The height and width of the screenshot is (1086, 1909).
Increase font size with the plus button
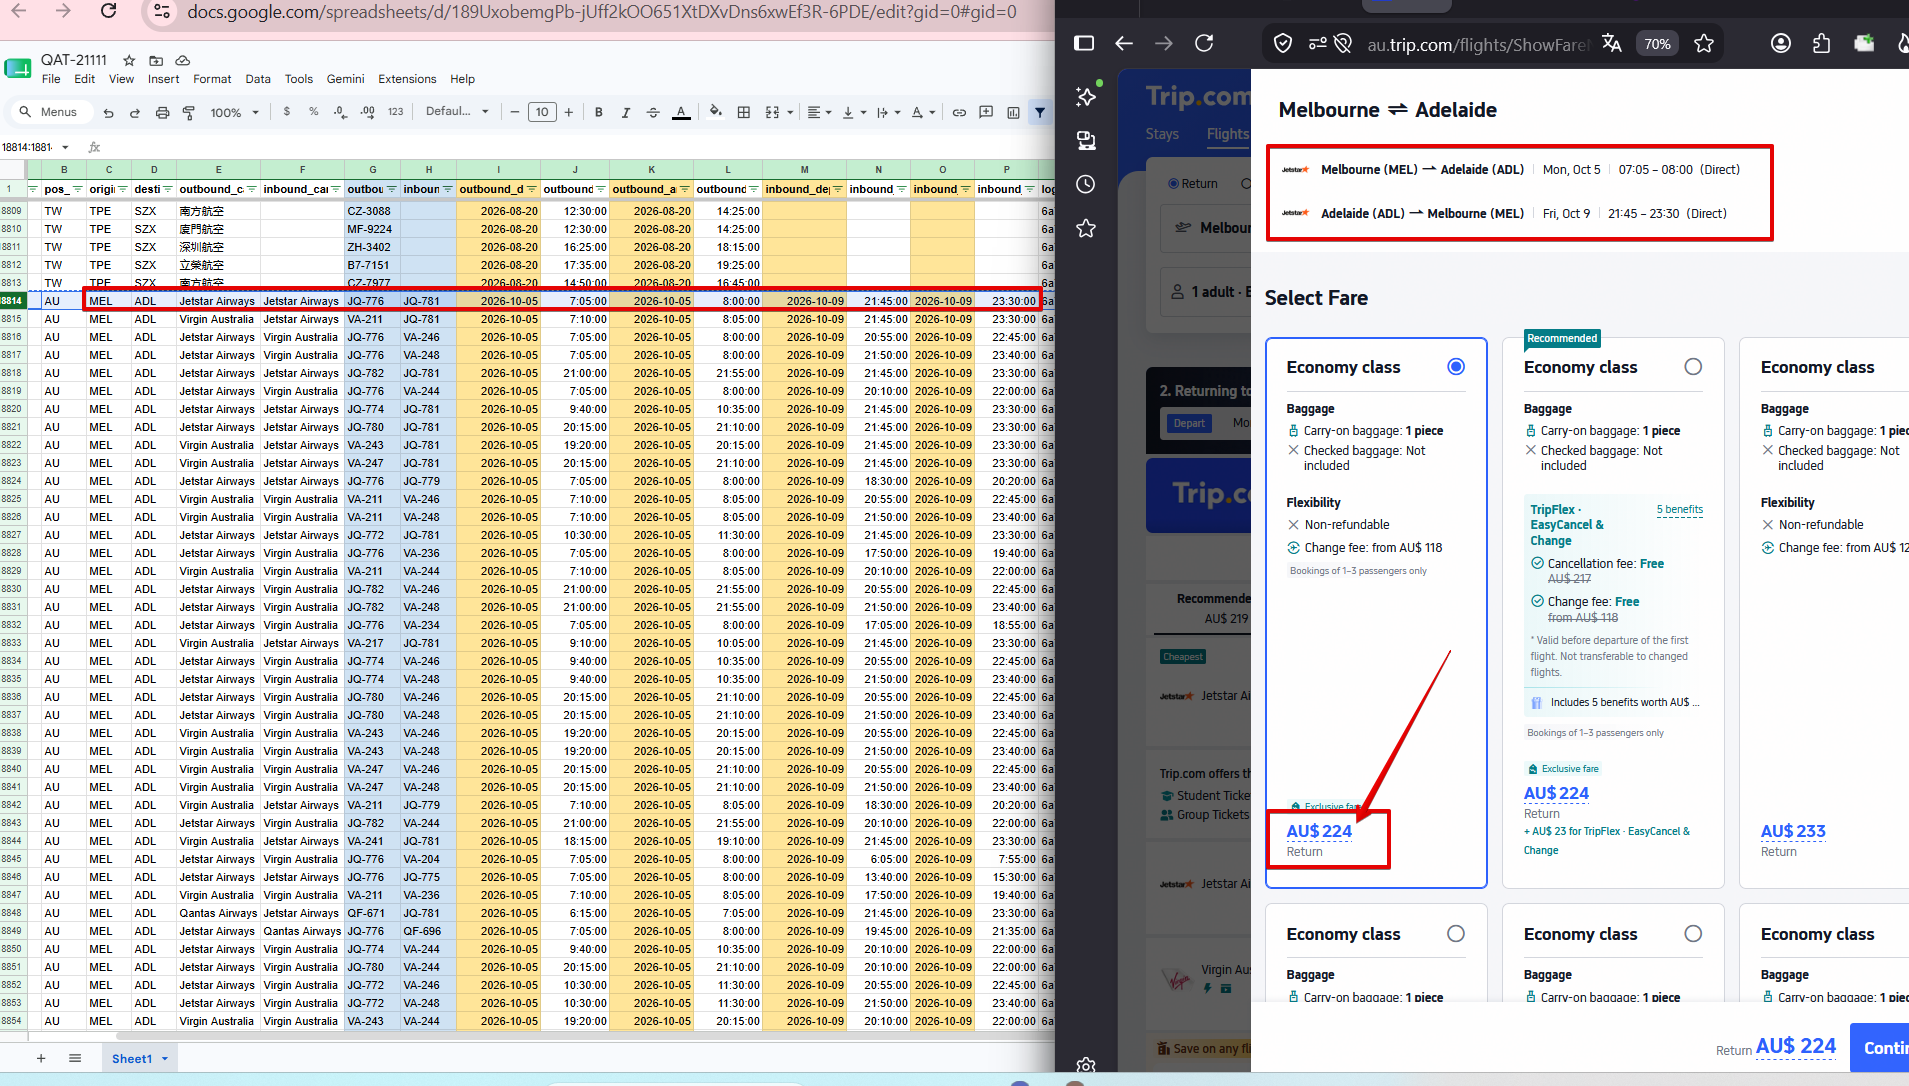click(x=569, y=112)
